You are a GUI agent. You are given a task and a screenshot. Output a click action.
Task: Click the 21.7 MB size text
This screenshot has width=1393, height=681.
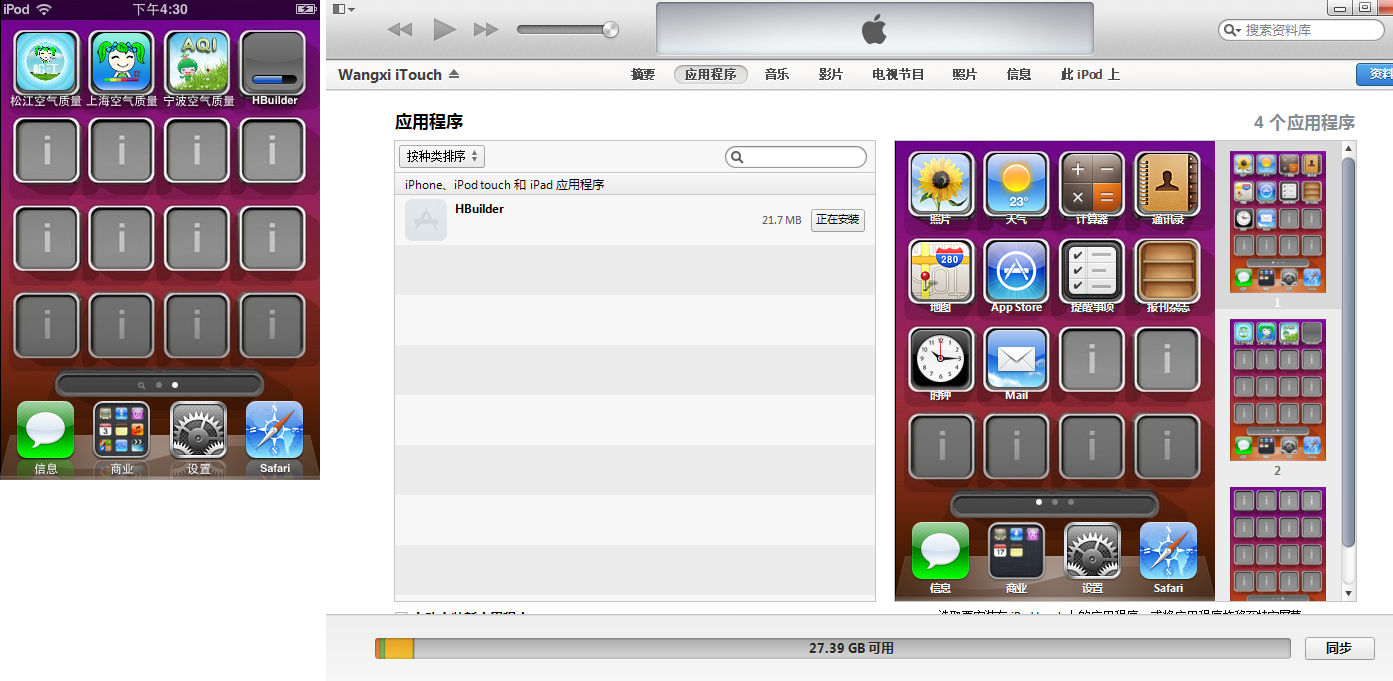point(781,220)
